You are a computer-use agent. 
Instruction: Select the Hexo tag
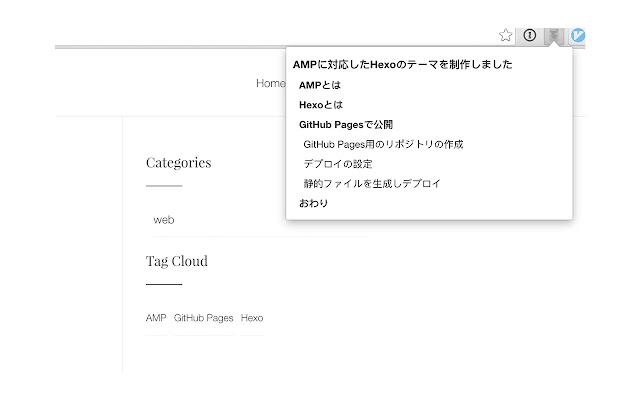point(252,318)
